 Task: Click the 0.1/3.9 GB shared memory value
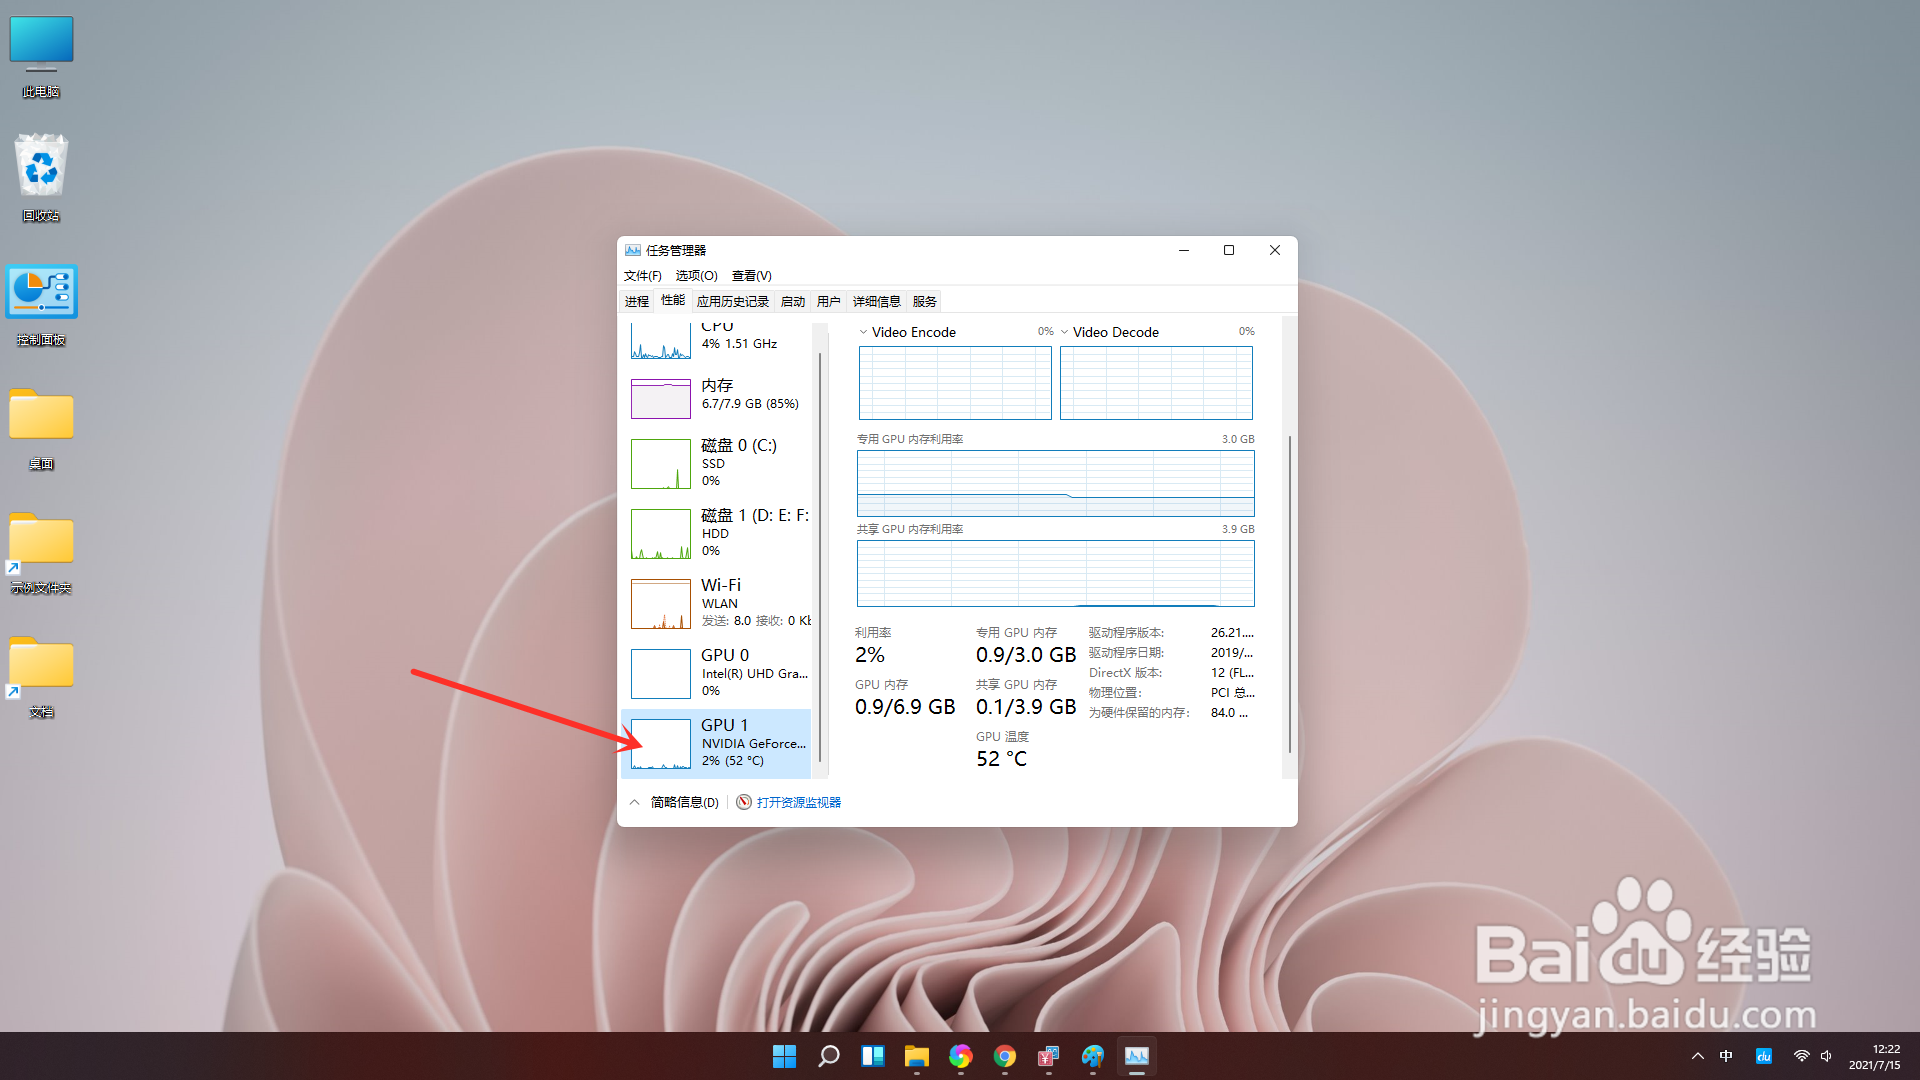click(1026, 707)
